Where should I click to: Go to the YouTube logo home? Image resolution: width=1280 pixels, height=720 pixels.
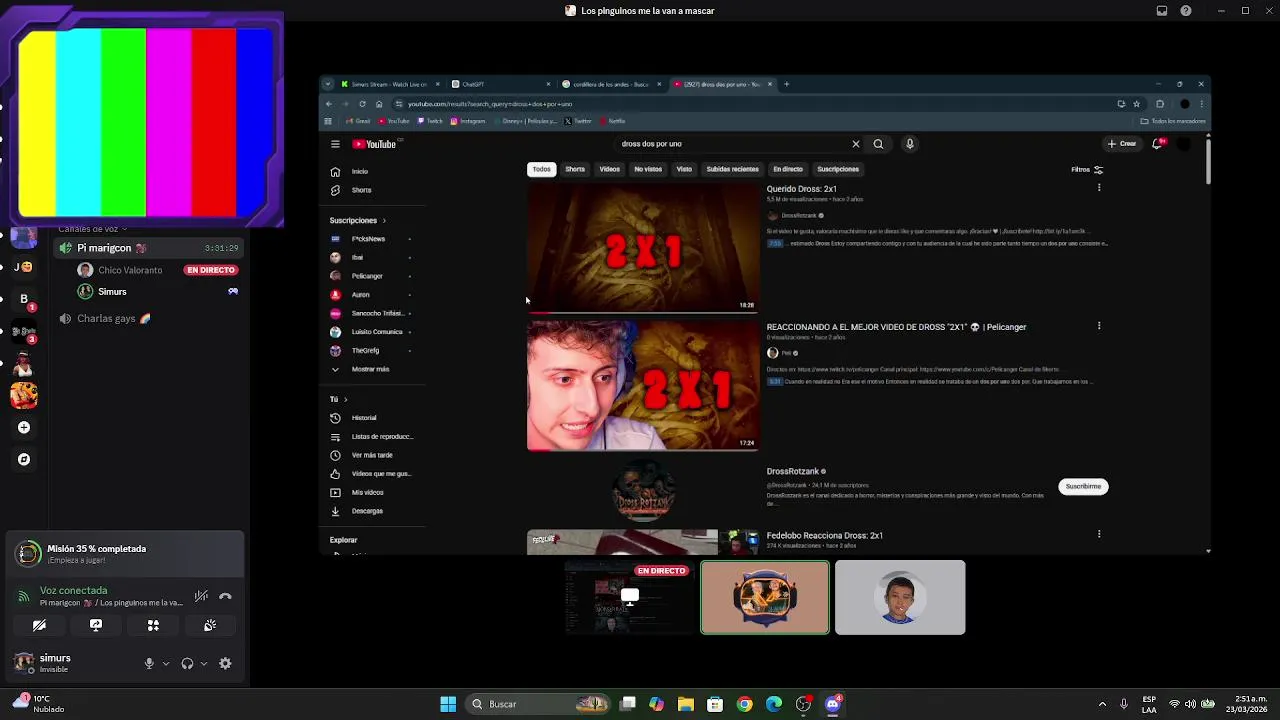[x=374, y=144]
